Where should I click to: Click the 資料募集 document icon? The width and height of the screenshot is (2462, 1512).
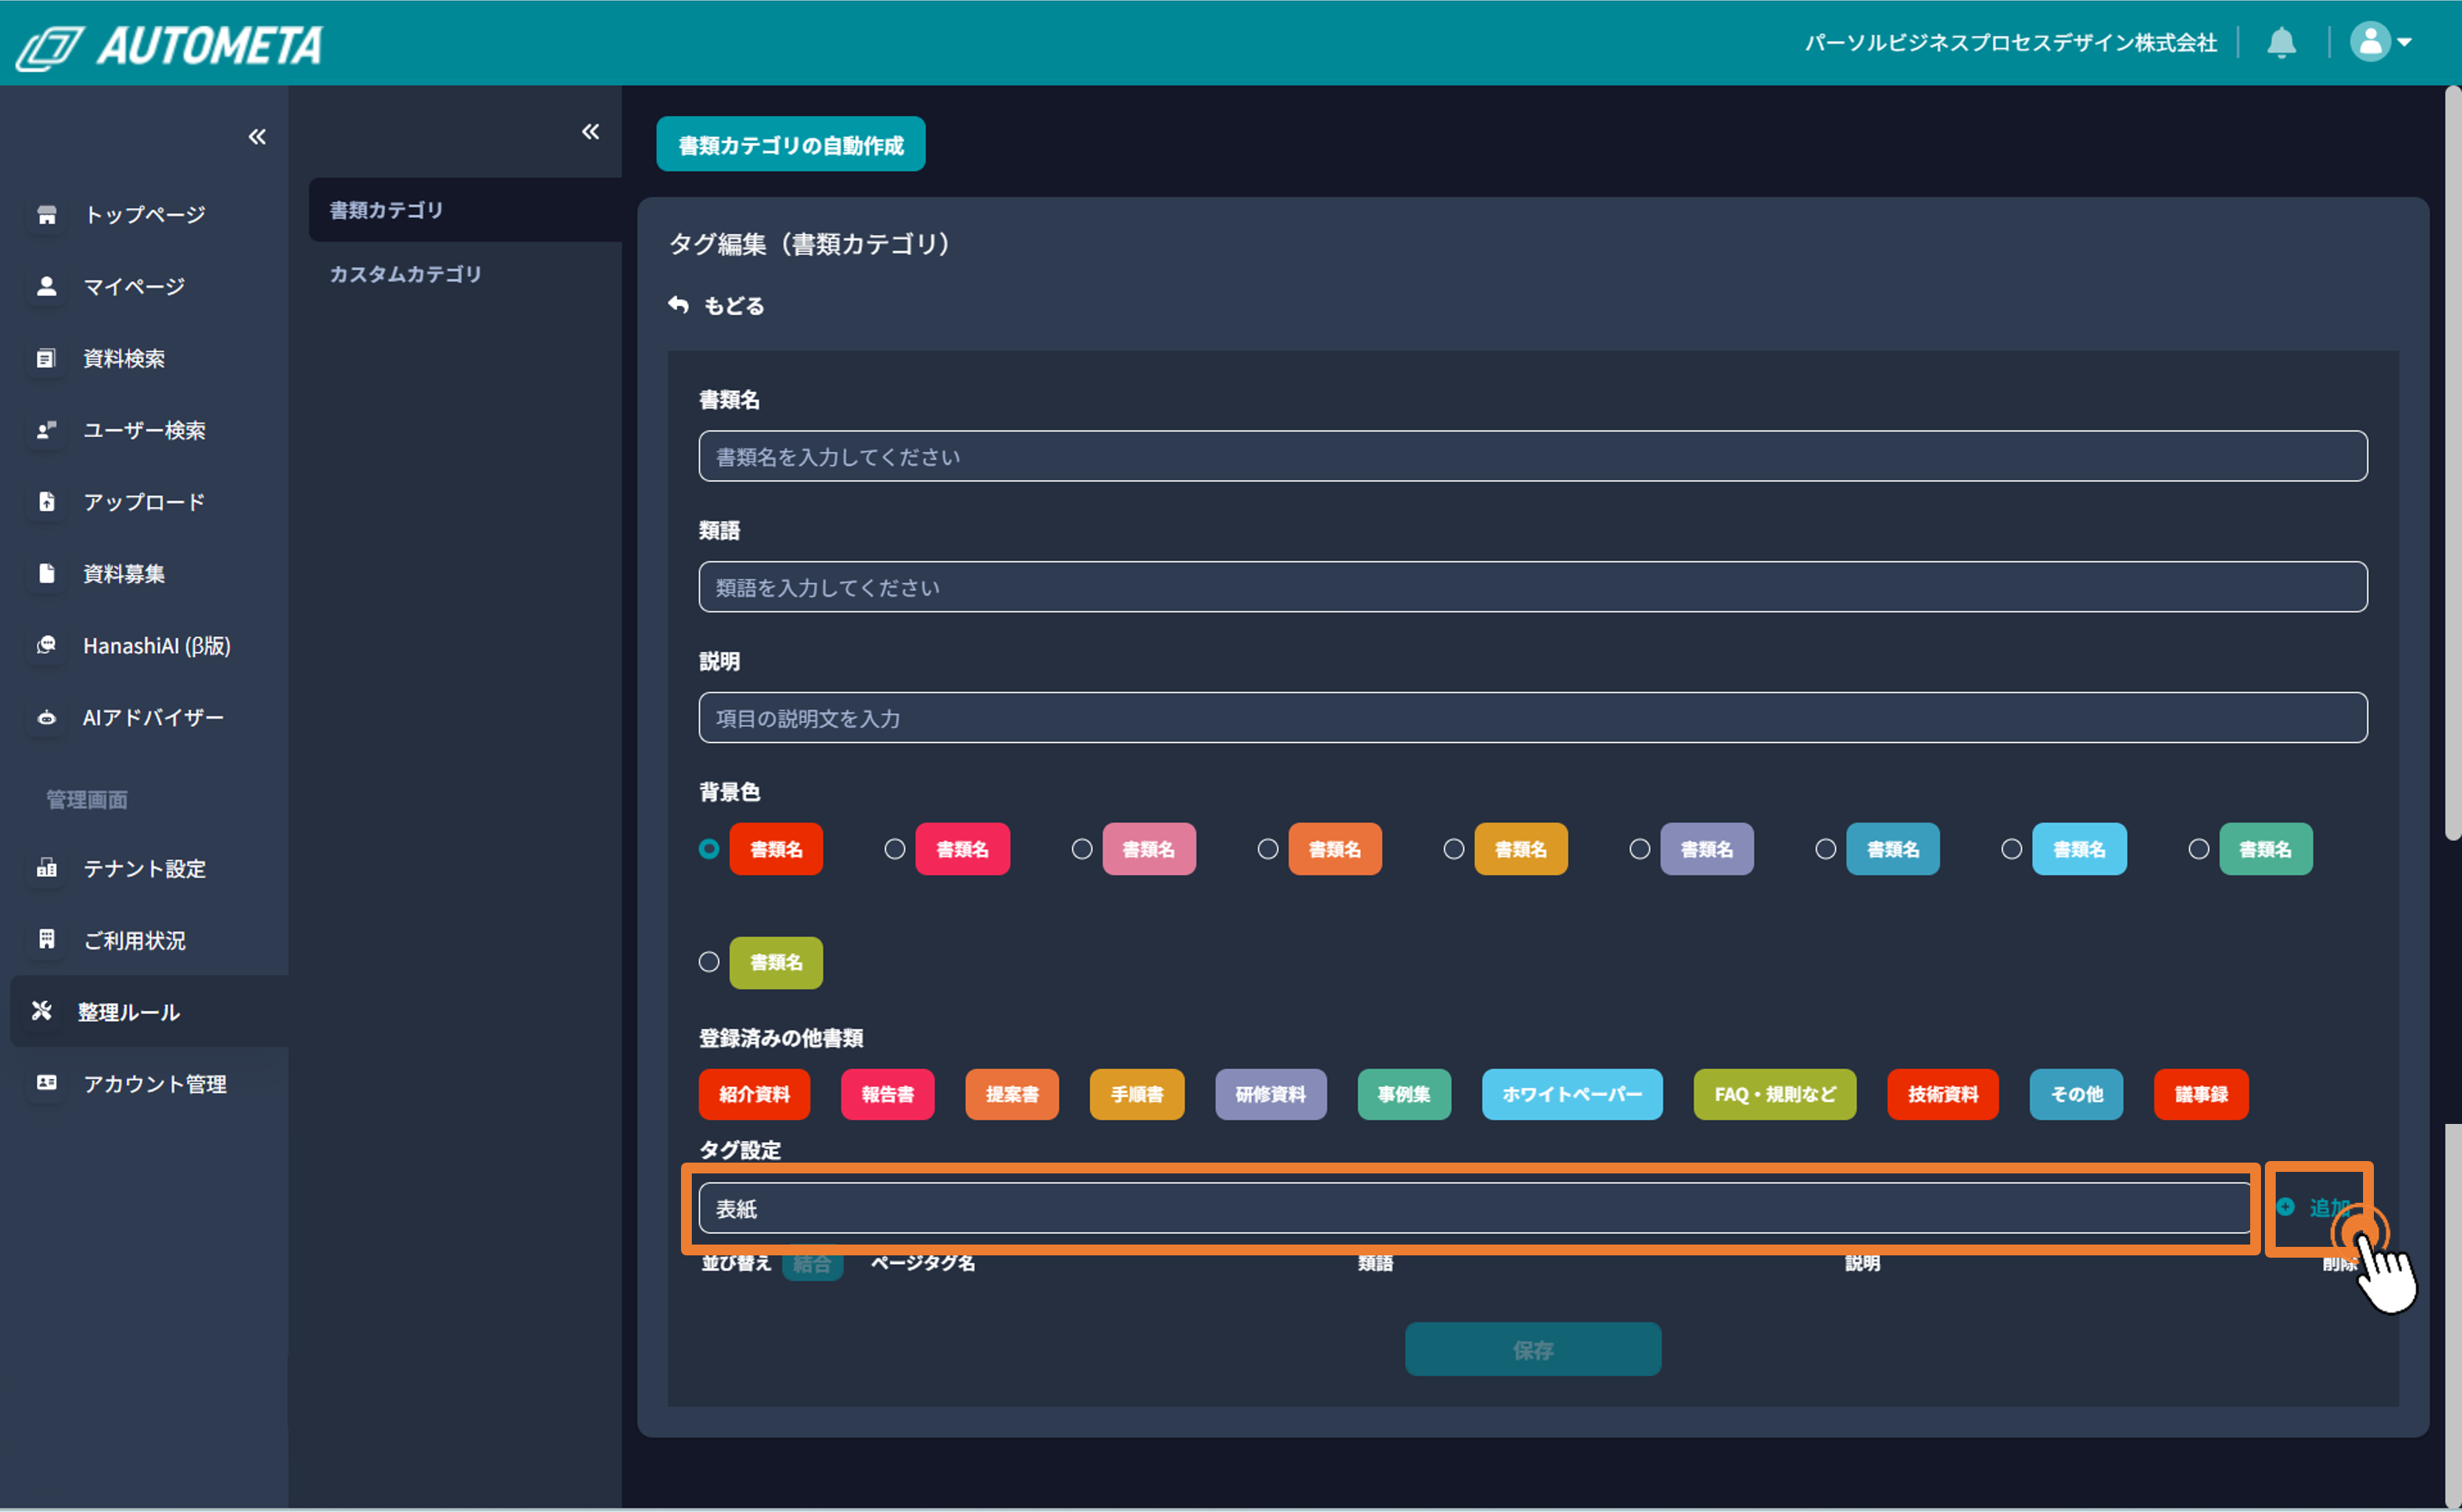click(x=46, y=573)
